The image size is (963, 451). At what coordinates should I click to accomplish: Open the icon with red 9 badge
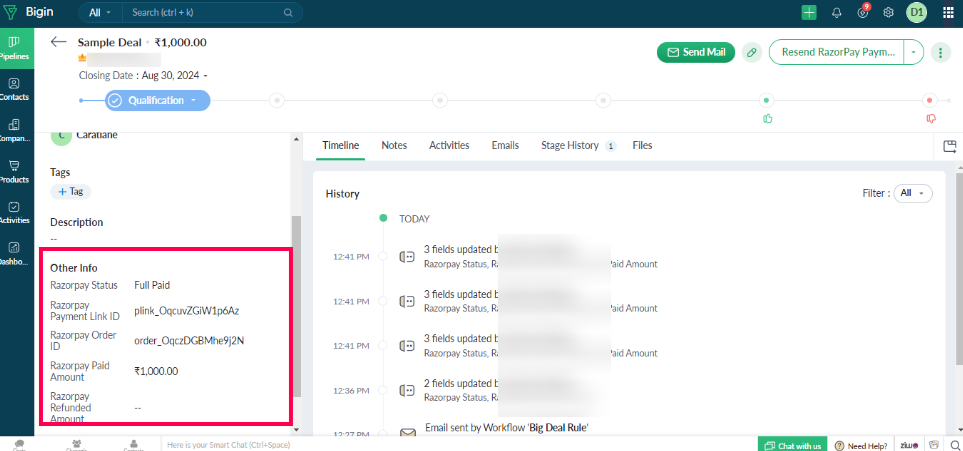point(863,12)
